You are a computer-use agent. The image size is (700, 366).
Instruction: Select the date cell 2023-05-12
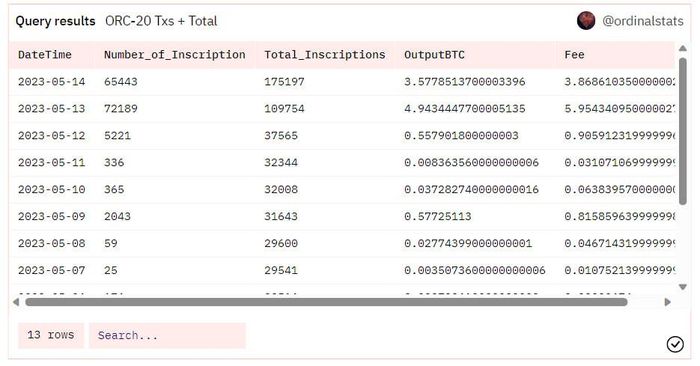tap(51, 136)
